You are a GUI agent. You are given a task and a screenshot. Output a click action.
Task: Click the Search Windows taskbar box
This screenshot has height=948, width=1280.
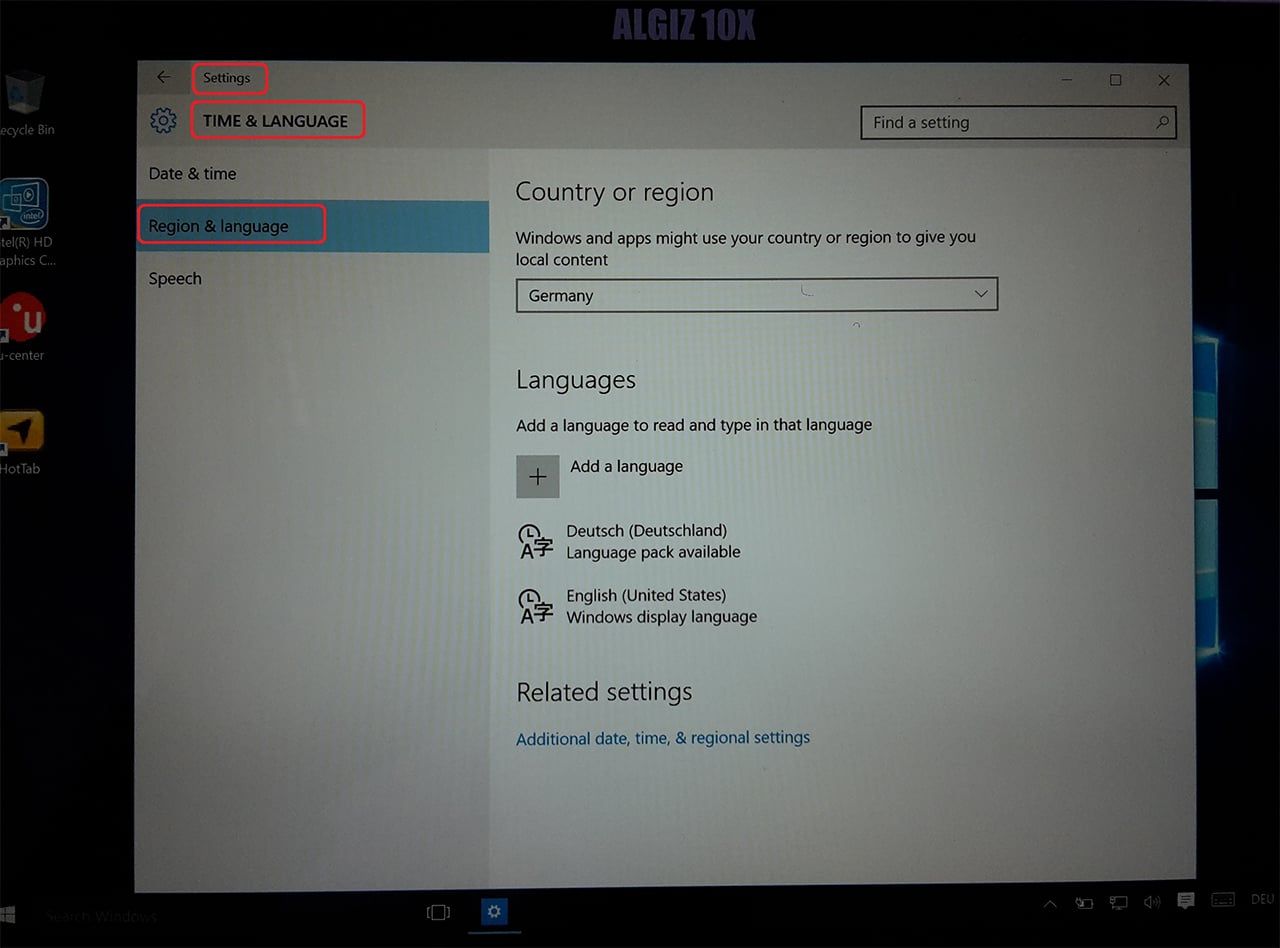(102, 916)
